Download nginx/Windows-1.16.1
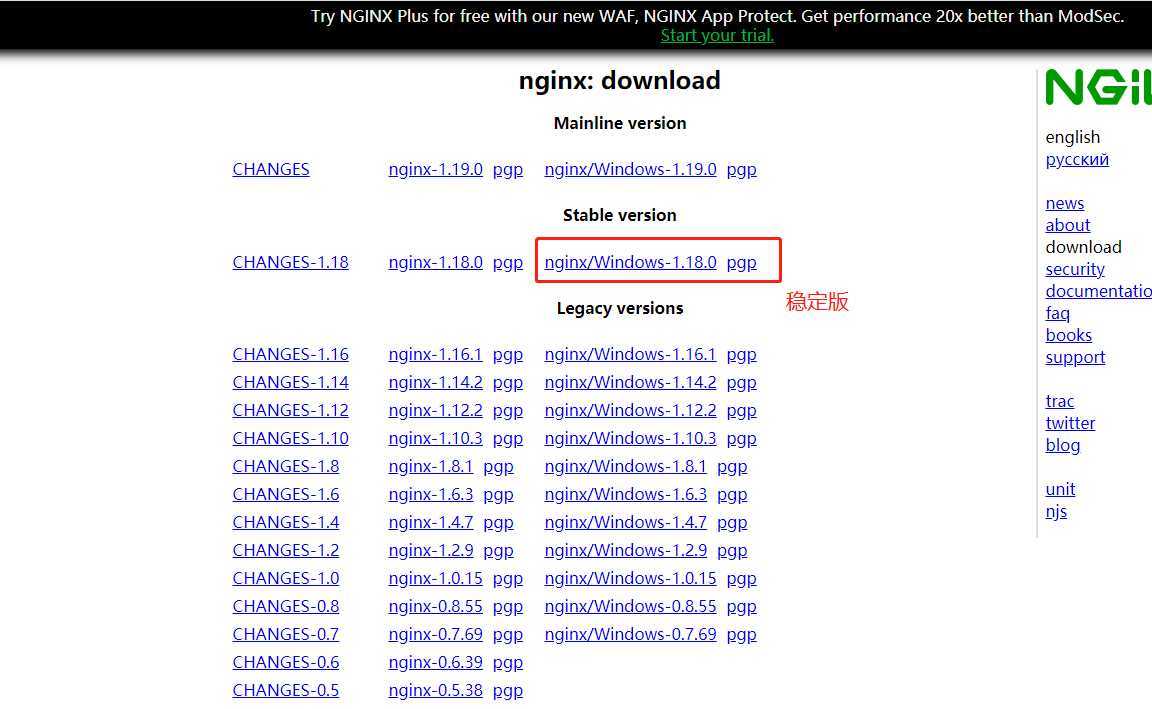This screenshot has width=1152, height=709. tap(630, 354)
